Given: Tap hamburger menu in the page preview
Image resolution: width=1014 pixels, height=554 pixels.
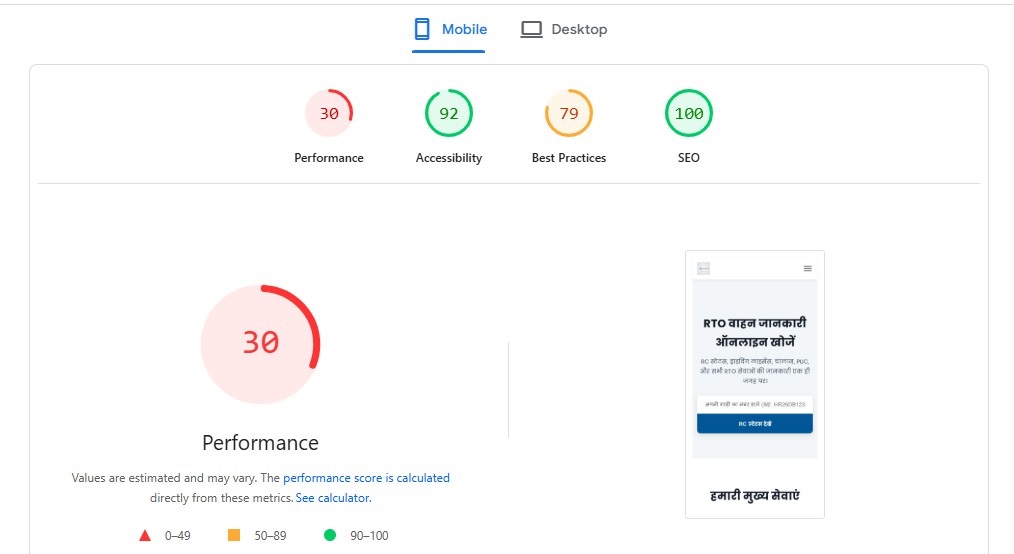Looking at the screenshot, I should click(x=808, y=268).
